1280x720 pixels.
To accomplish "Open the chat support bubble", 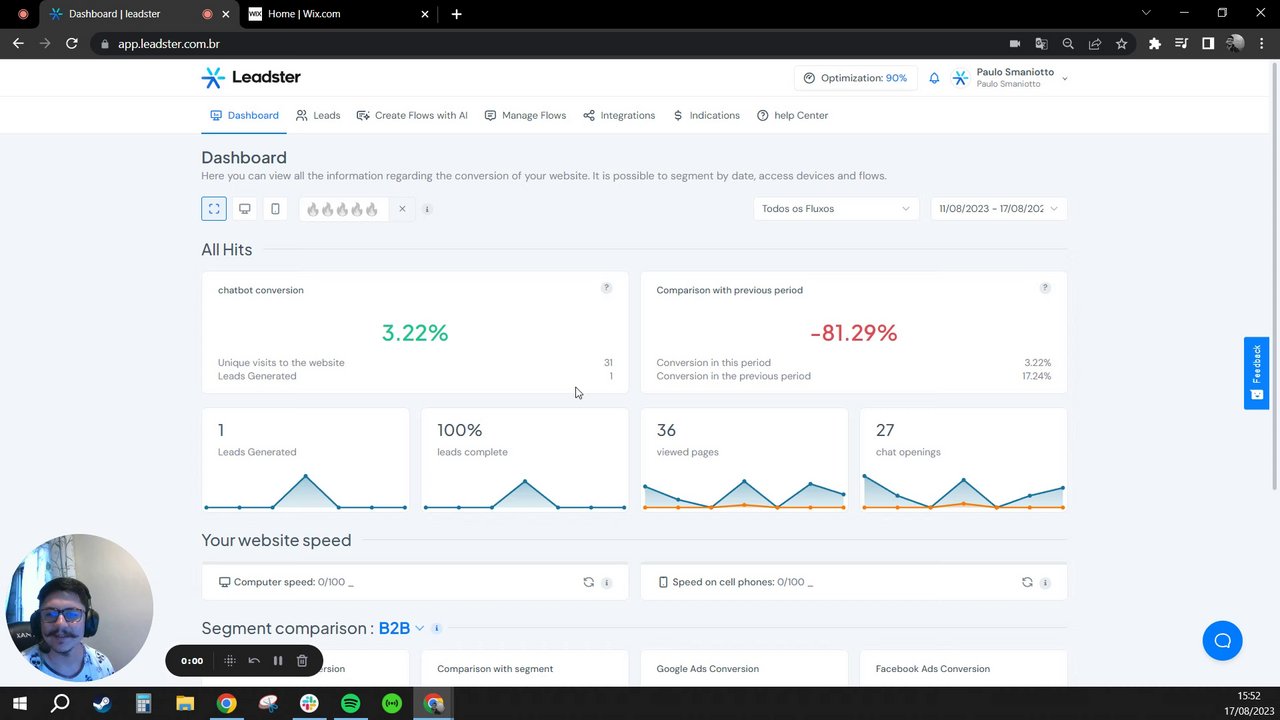I will click(1222, 641).
